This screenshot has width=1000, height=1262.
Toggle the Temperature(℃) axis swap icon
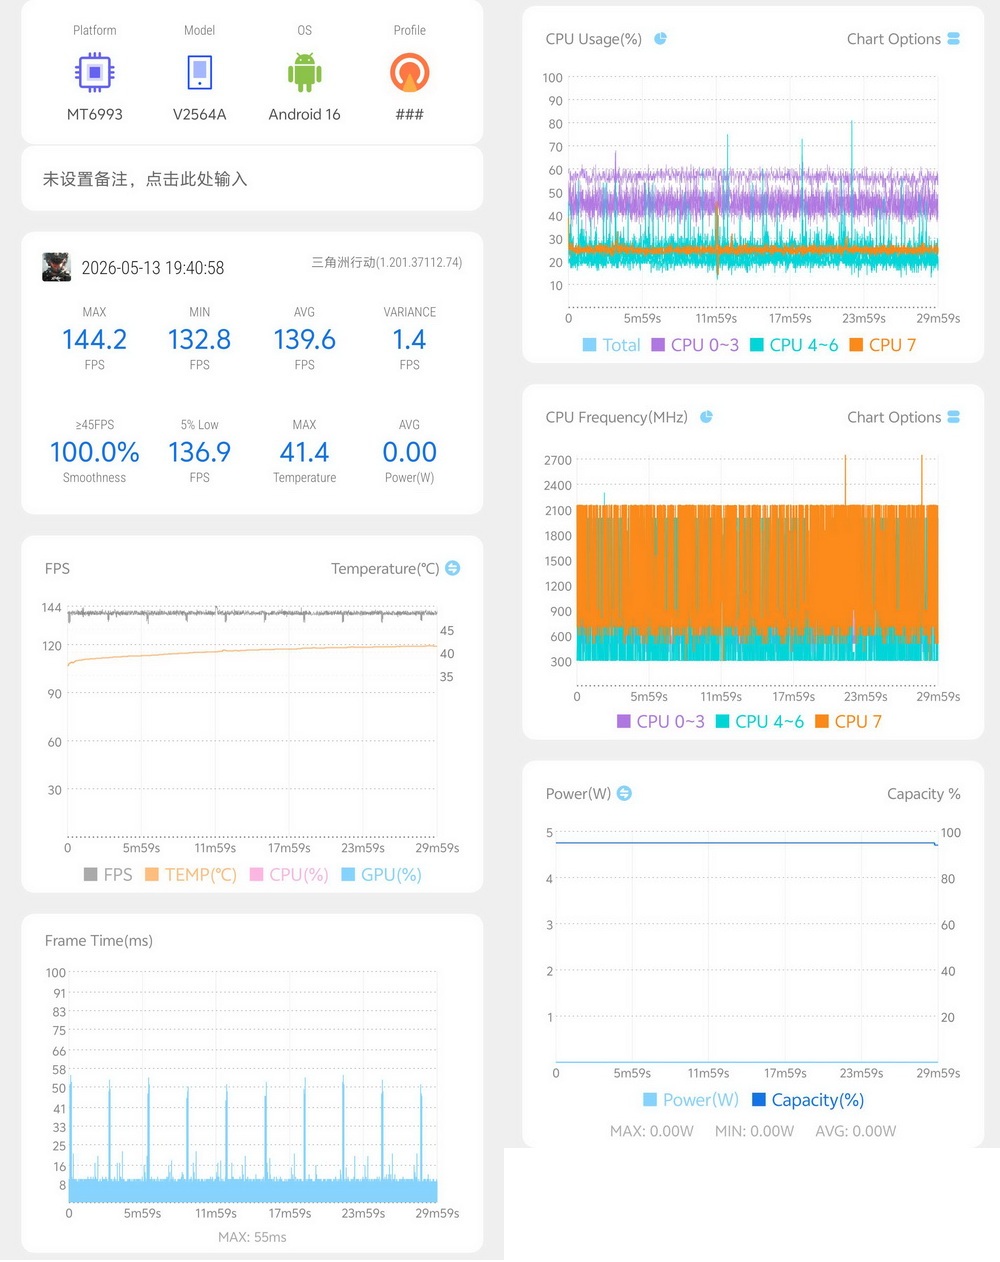(452, 568)
